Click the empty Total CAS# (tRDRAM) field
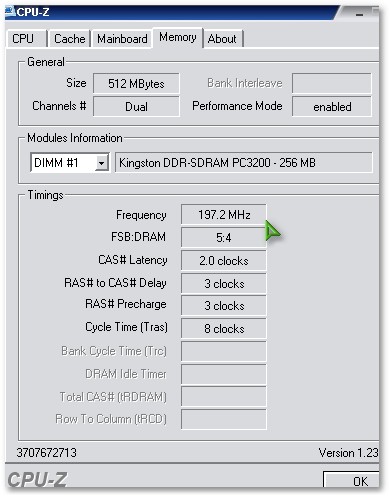390x498 pixels. coord(224,397)
